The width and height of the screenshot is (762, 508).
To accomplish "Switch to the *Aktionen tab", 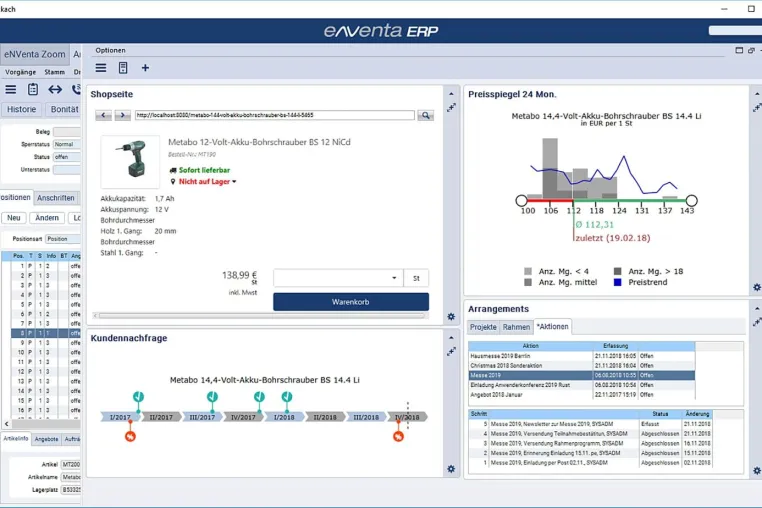I will (x=553, y=327).
